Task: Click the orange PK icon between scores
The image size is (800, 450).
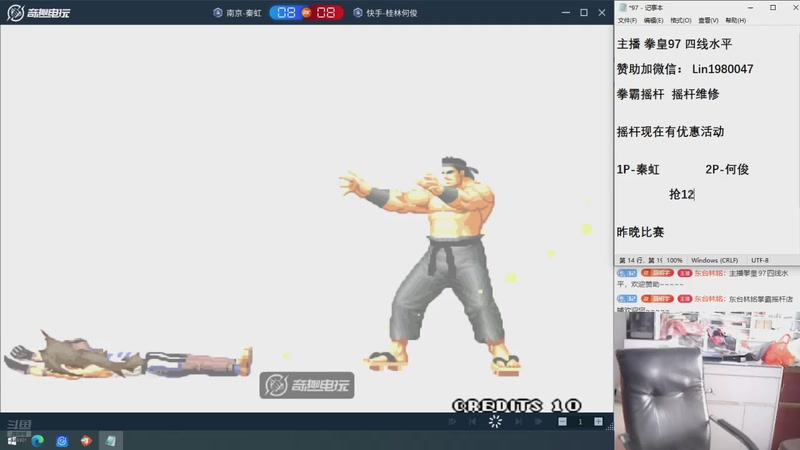Action: click(x=306, y=12)
